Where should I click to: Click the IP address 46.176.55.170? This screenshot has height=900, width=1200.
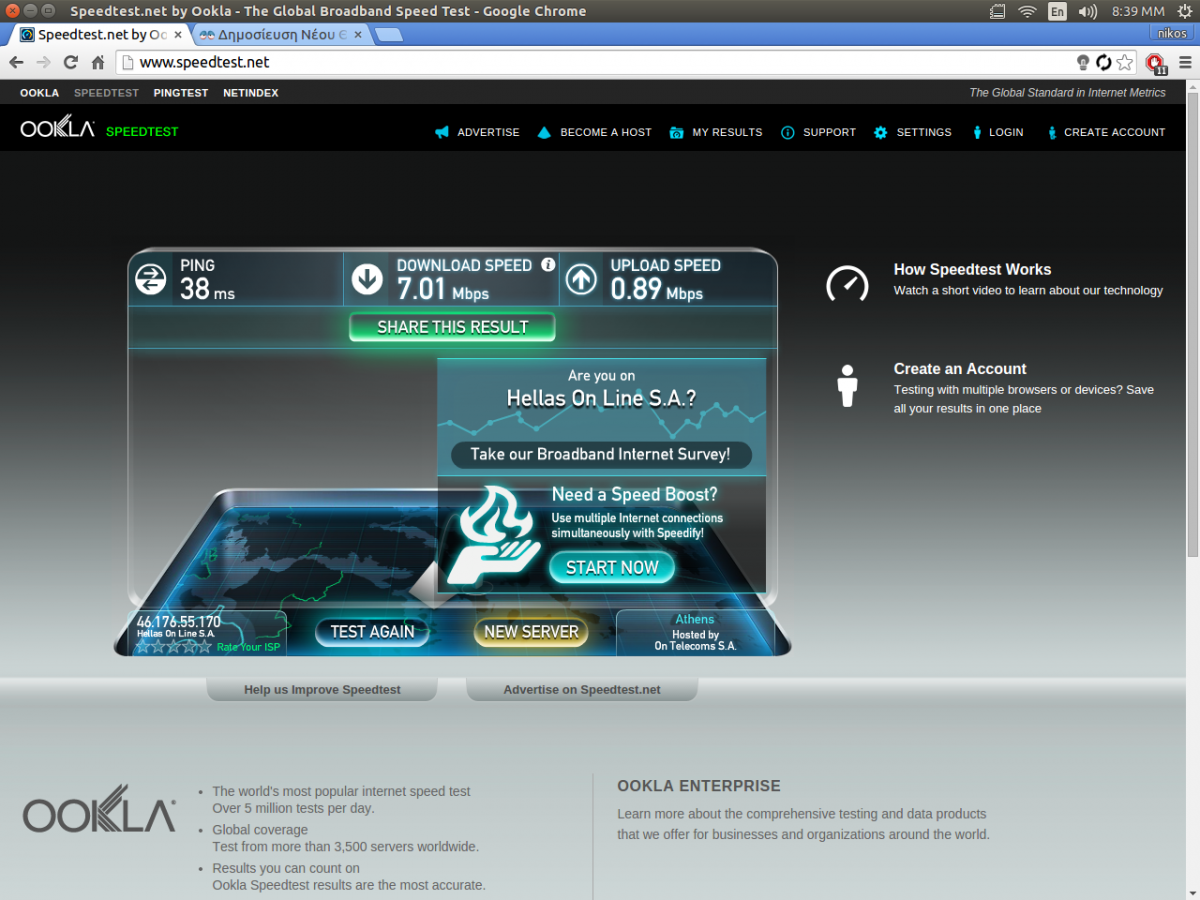click(x=178, y=622)
